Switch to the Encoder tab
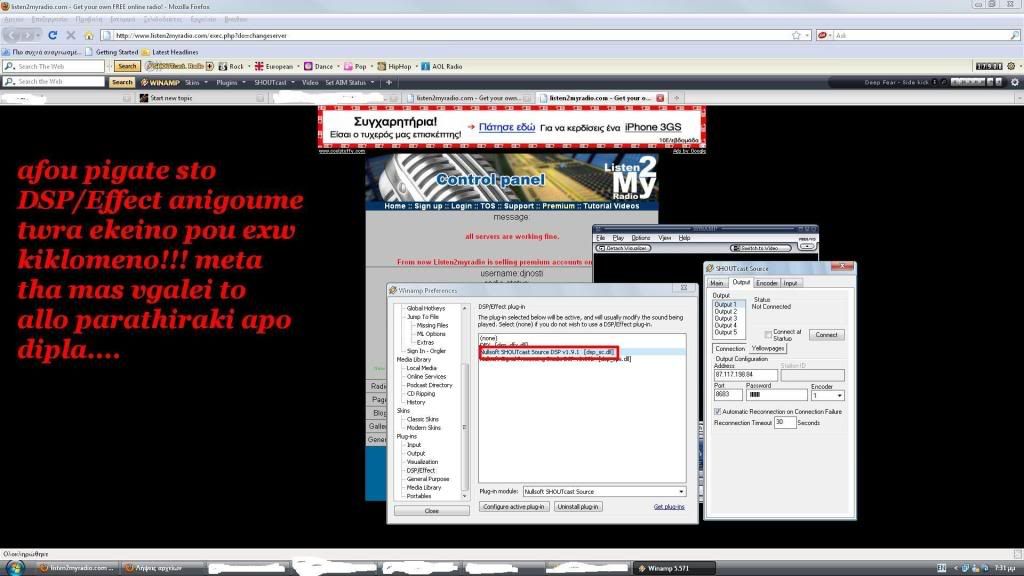The image size is (1024, 576). 767,283
